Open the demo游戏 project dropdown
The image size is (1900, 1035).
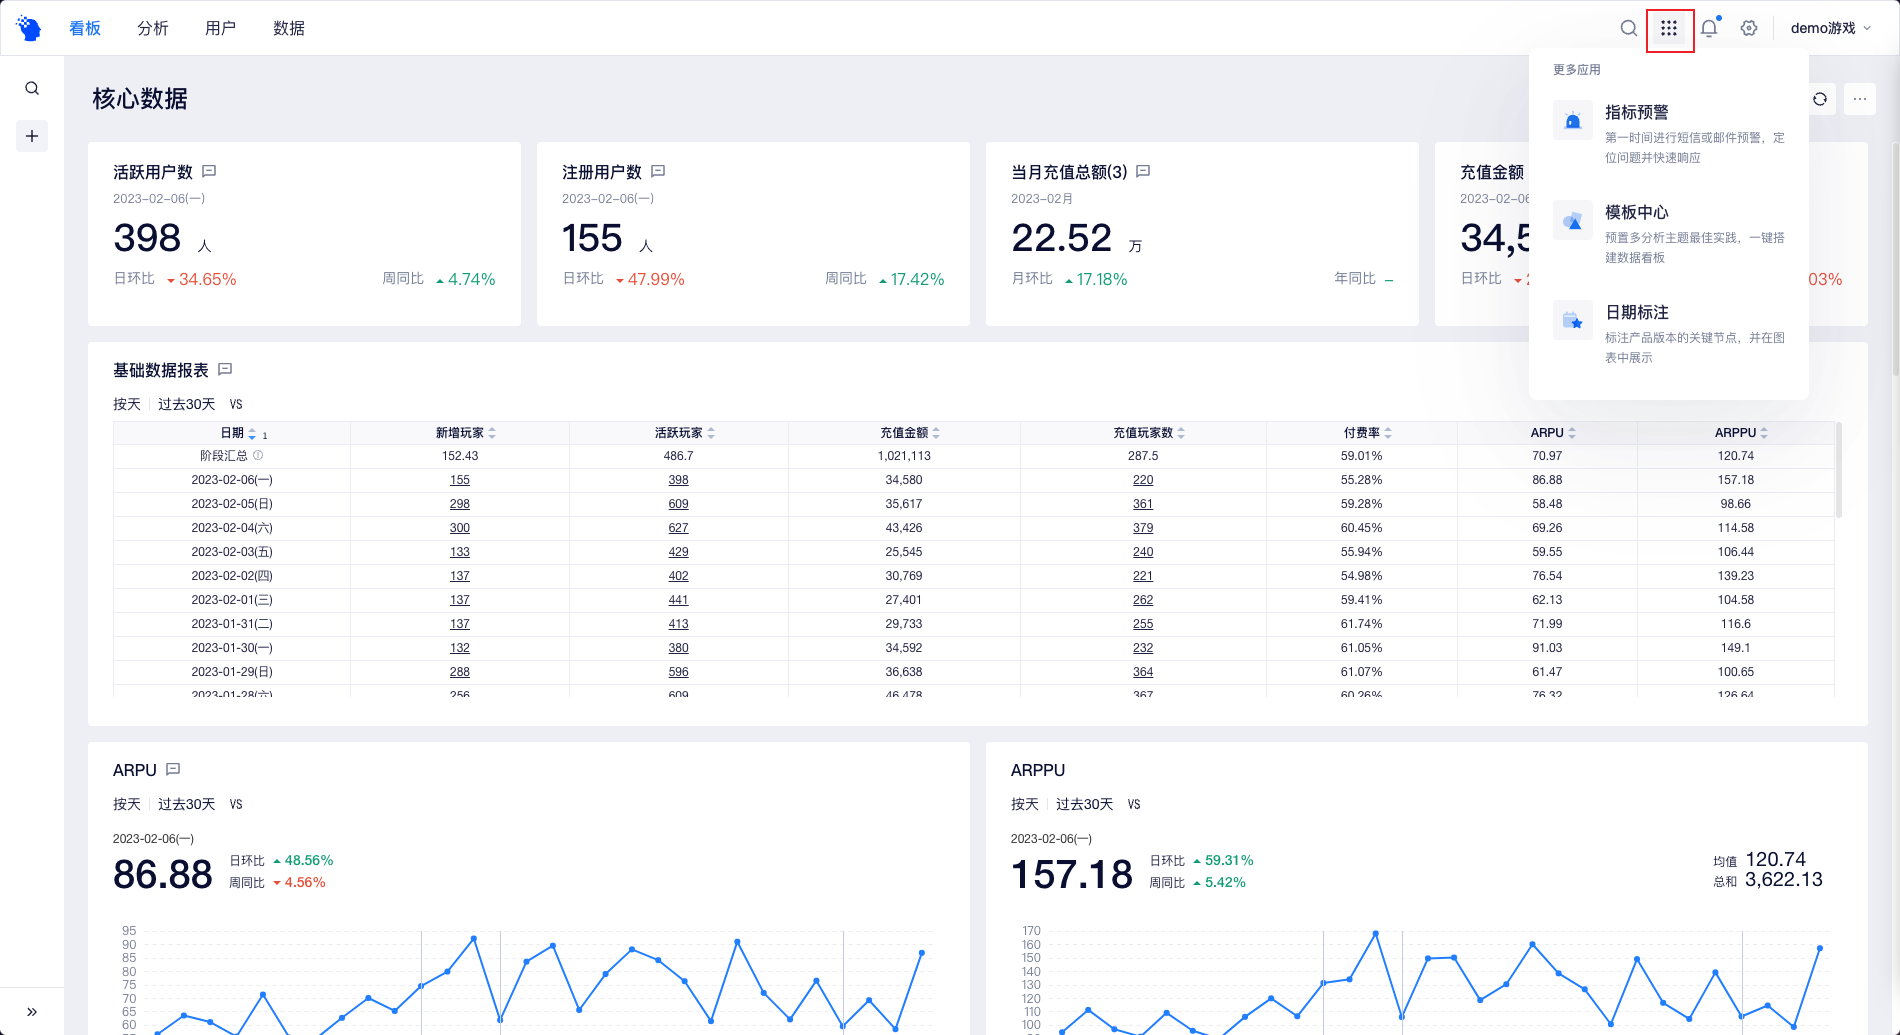coord(1830,28)
